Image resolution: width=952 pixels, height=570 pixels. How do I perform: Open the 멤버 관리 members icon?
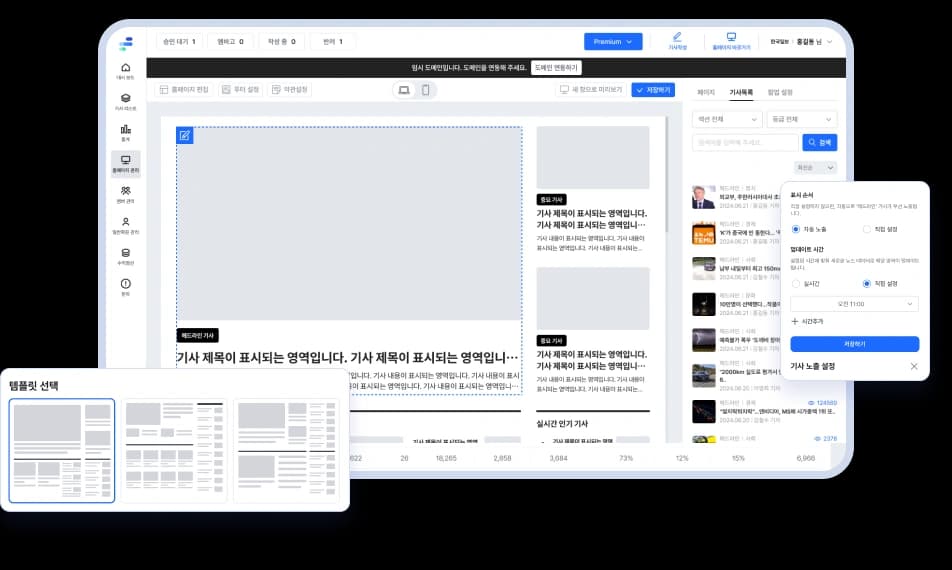tap(125, 193)
